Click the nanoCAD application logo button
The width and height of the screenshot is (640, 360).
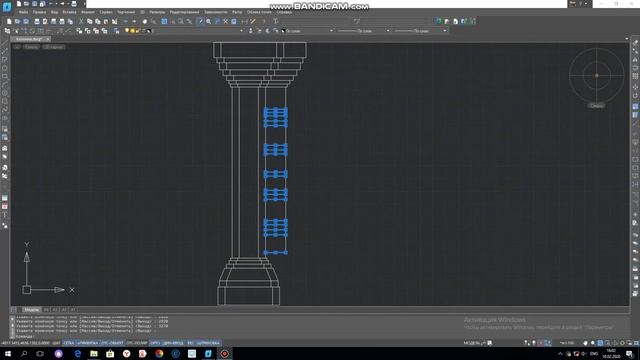[x=7, y=7]
